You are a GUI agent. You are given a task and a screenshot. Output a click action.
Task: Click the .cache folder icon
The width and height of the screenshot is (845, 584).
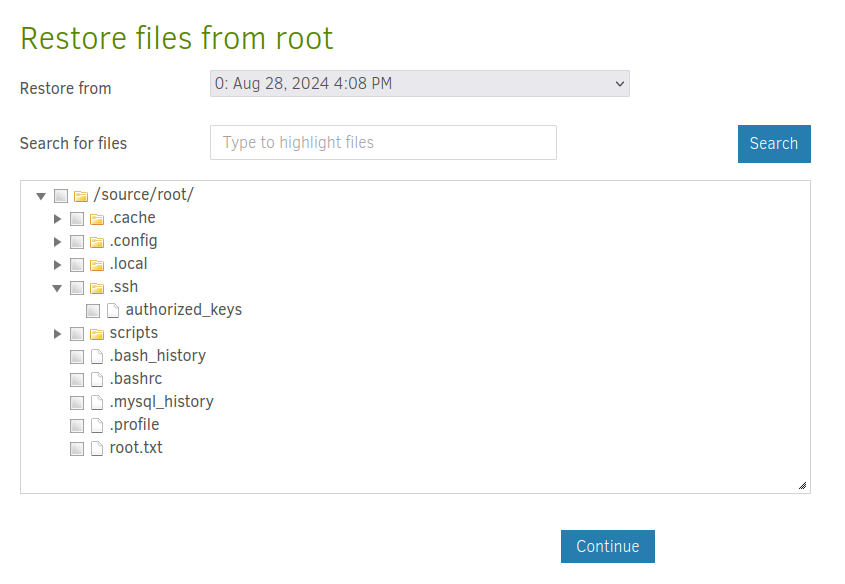[x=97, y=219]
